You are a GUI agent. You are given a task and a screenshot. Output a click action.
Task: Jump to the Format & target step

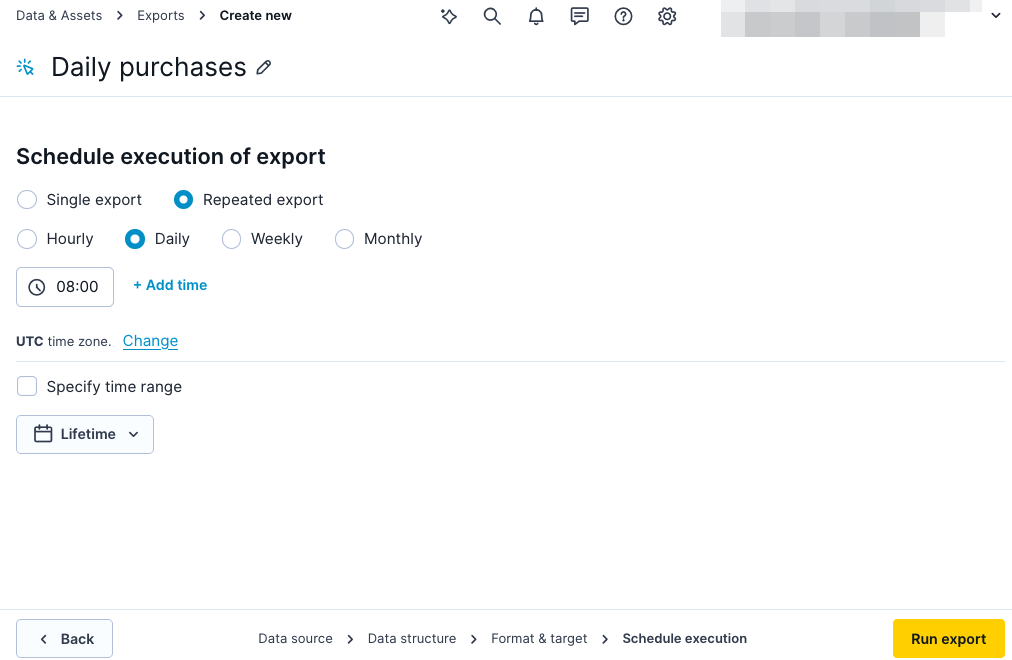click(x=539, y=639)
